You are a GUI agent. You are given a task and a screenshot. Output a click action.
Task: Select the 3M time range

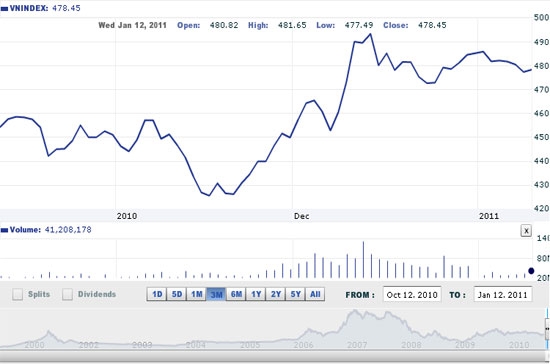point(216,294)
